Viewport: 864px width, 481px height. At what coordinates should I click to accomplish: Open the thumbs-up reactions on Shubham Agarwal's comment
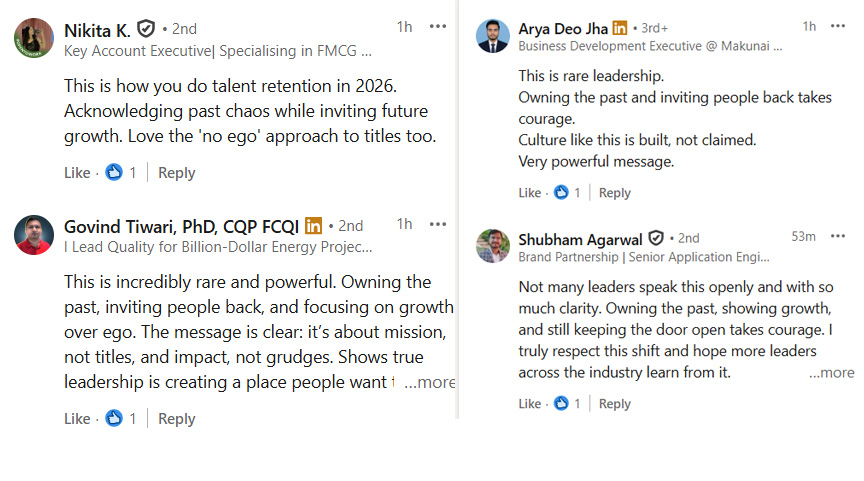(561, 404)
